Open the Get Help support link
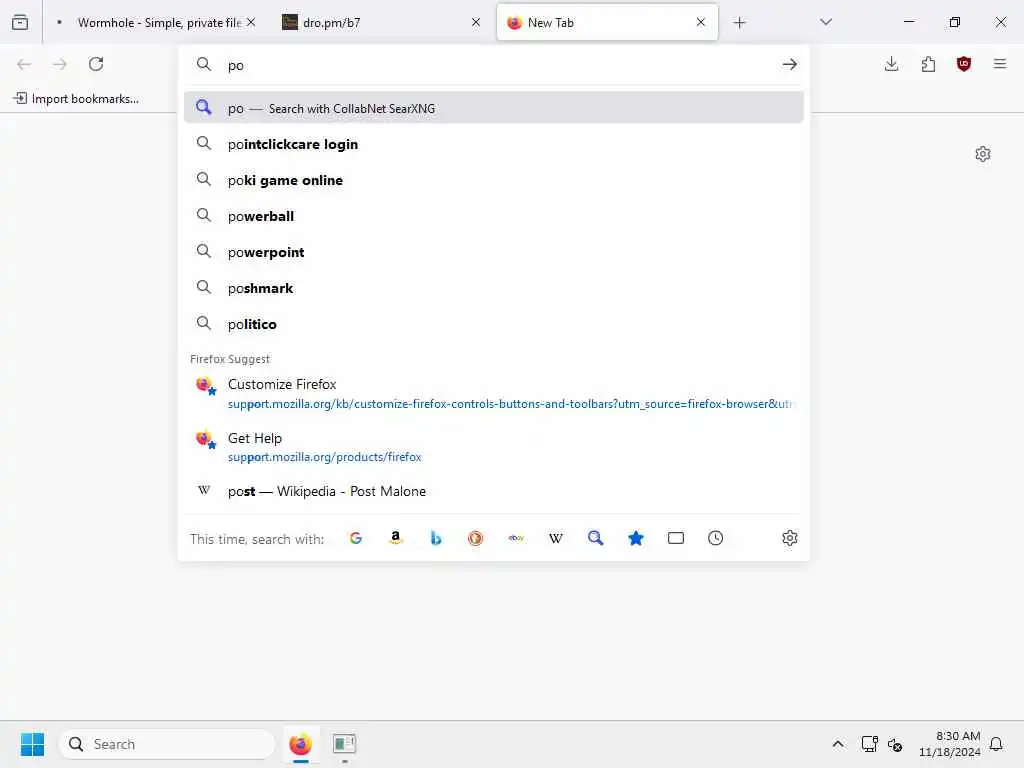The height and width of the screenshot is (768, 1024). coord(494,447)
